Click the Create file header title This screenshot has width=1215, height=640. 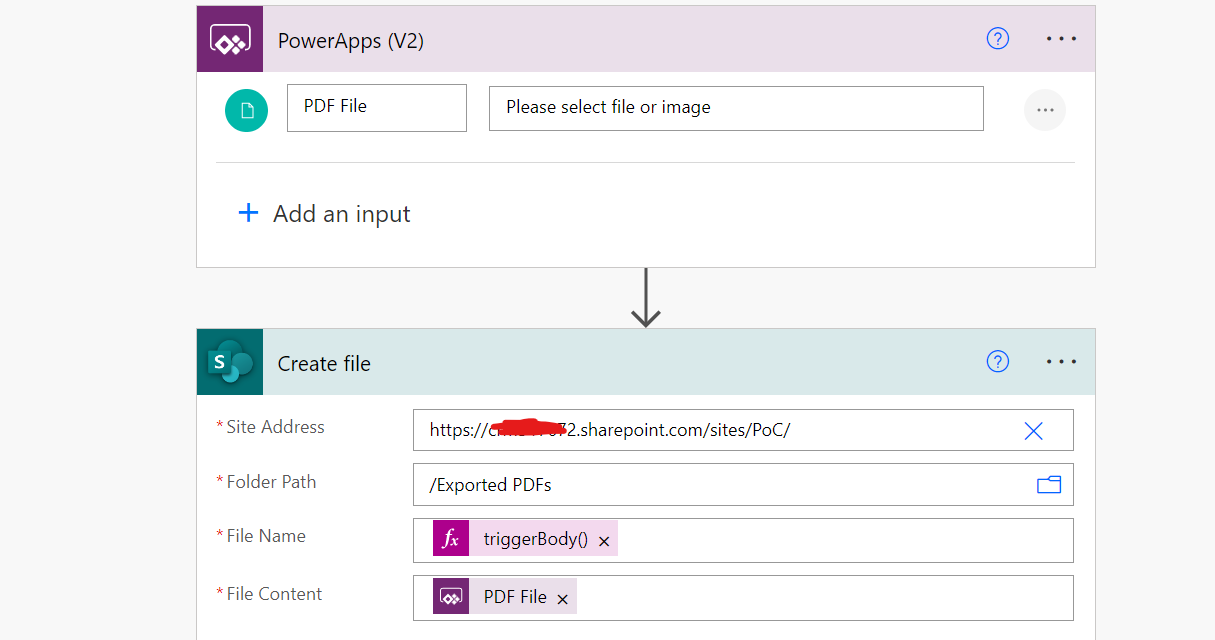[x=324, y=364]
